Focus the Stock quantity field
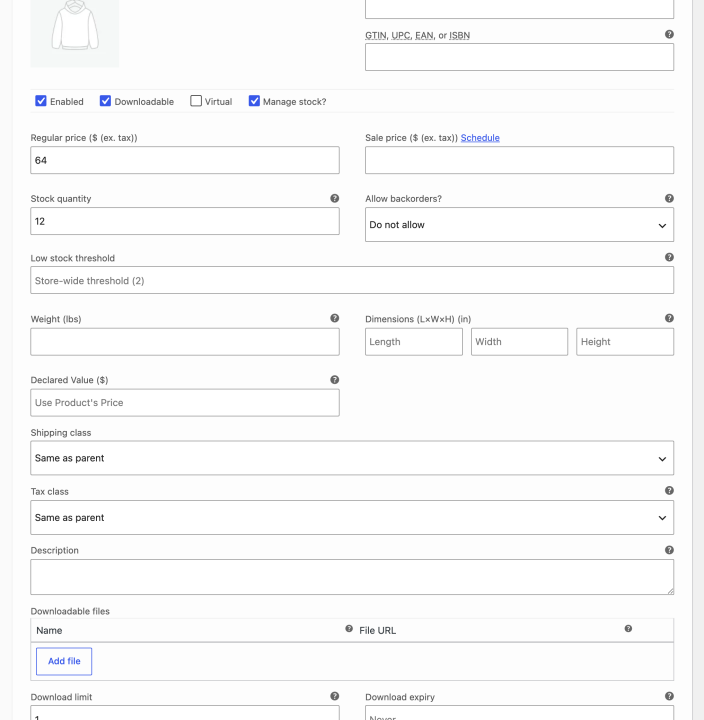This screenshot has height=720, width=704. click(x=185, y=221)
